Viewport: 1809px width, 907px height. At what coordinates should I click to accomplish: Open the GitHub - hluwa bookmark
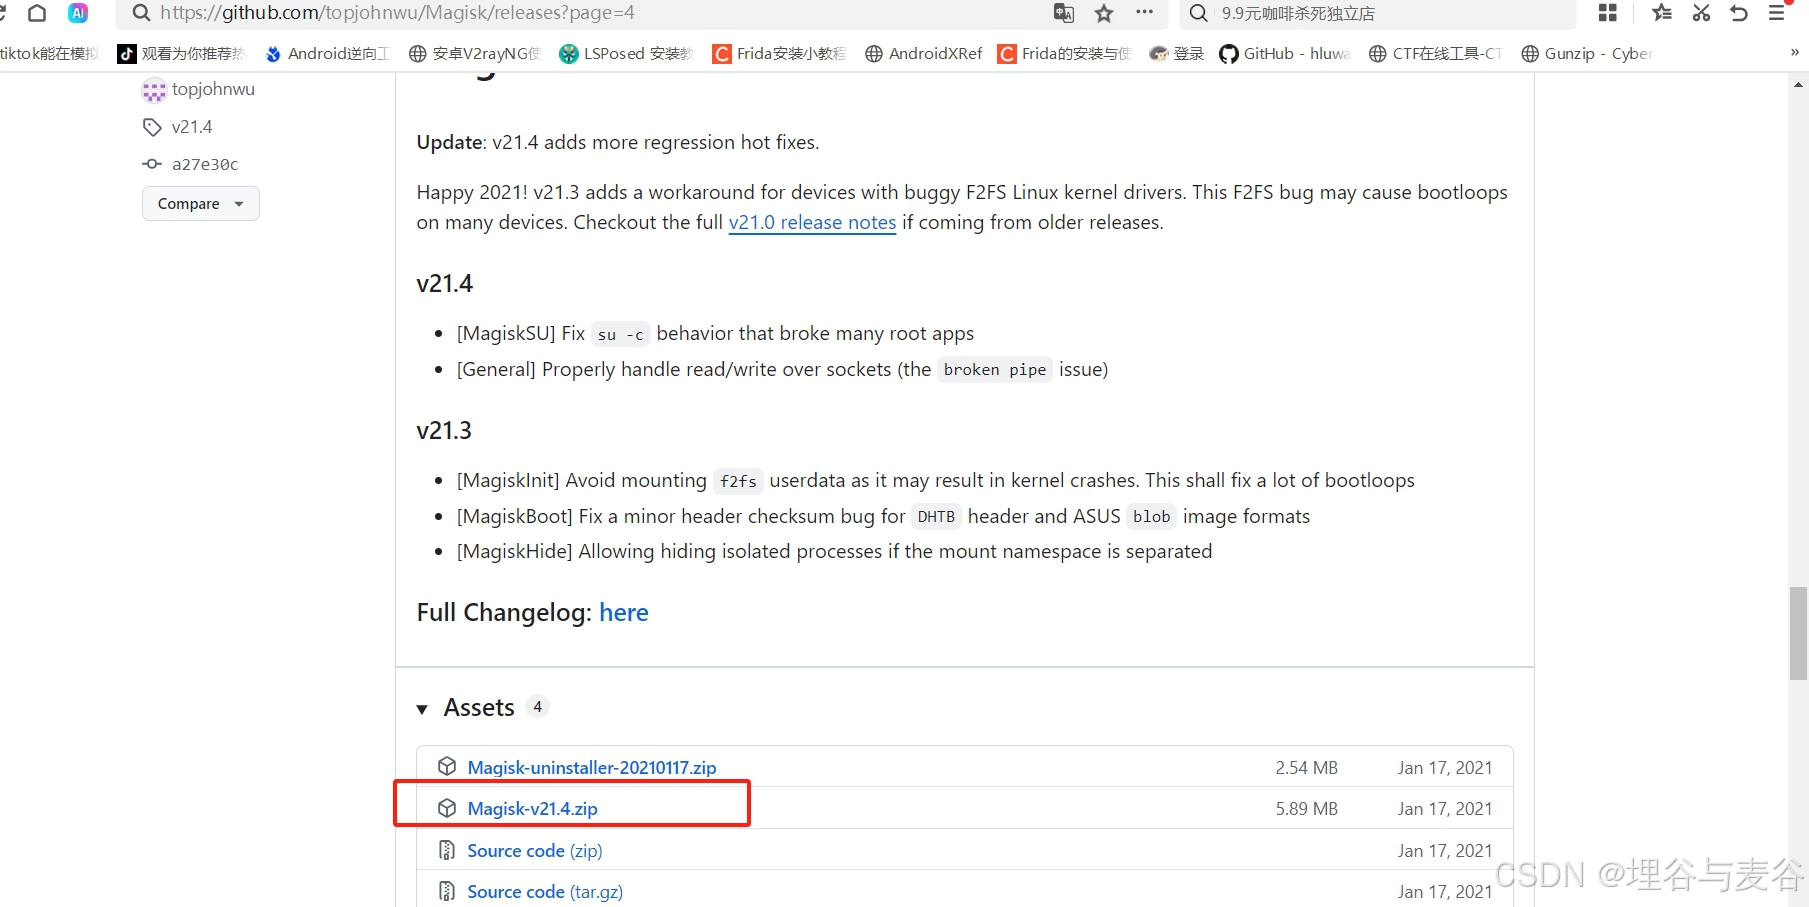tap(1285, 54)
